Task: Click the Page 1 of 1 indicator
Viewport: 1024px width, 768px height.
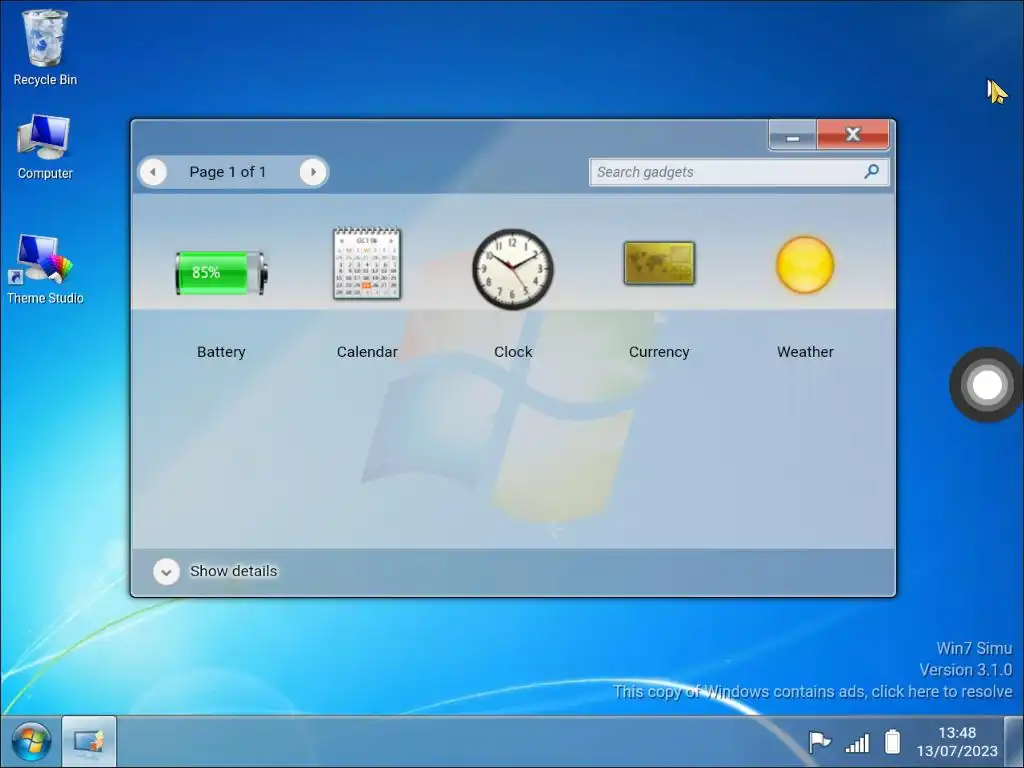Action: point(228,172)
